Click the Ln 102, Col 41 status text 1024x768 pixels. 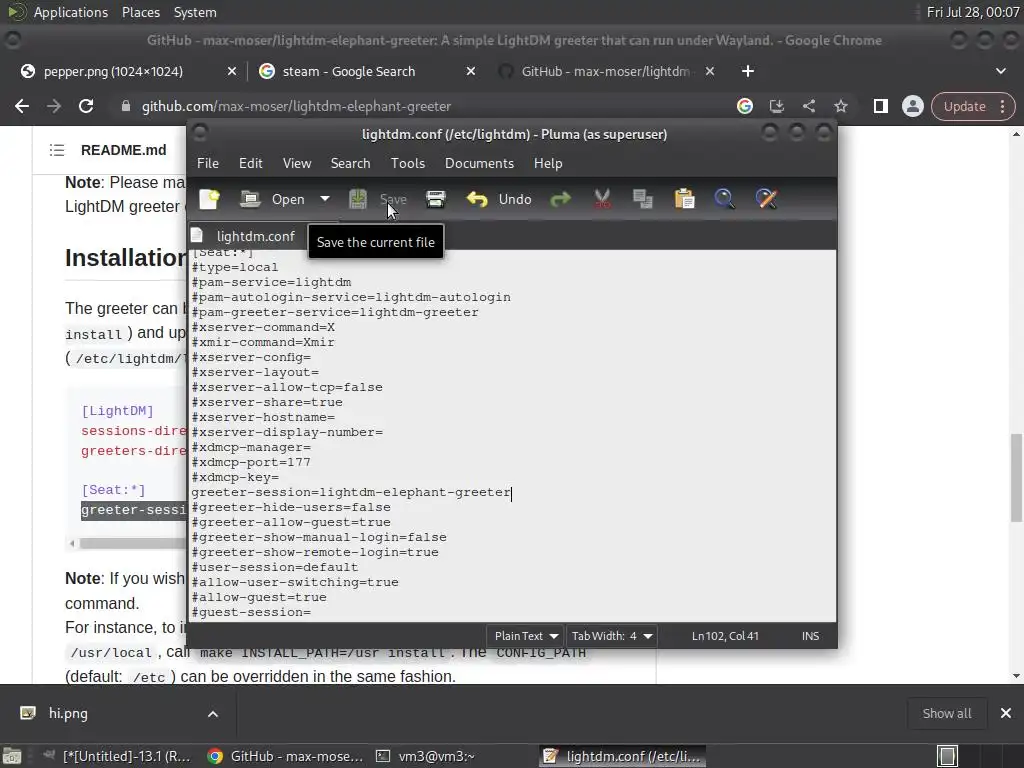point(725,636)
